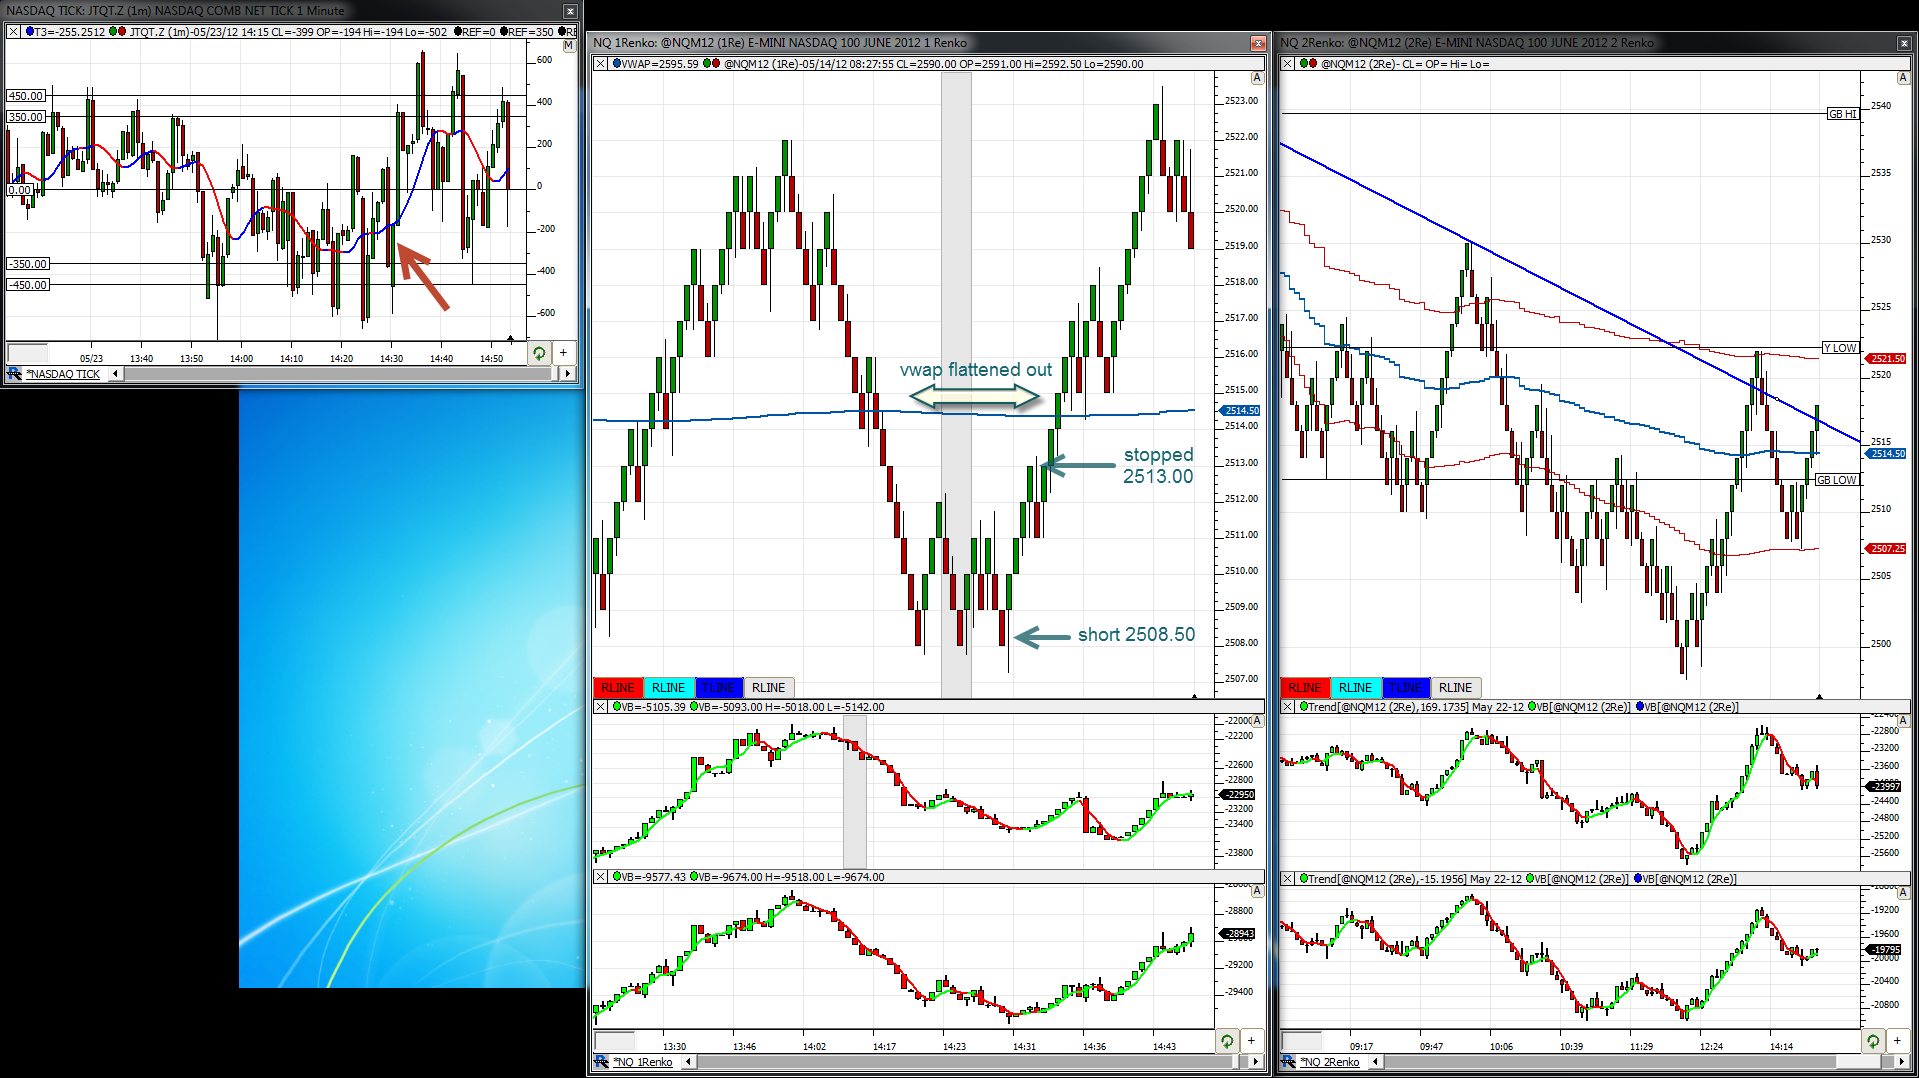Click the left scroll arrow in NQ 2Renko
The height and width of the screenshot is (1078, 1919).
point(1376,1062)
